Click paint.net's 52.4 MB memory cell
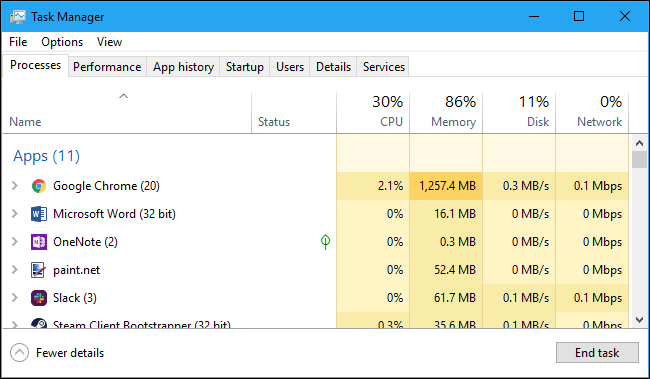 (446, 270)
